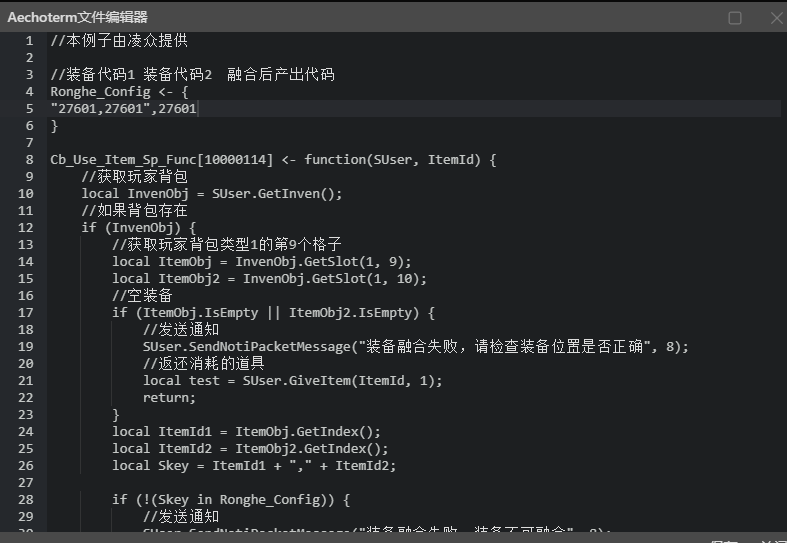Close the Aechoterm file editor window

(x=776, y=18)
